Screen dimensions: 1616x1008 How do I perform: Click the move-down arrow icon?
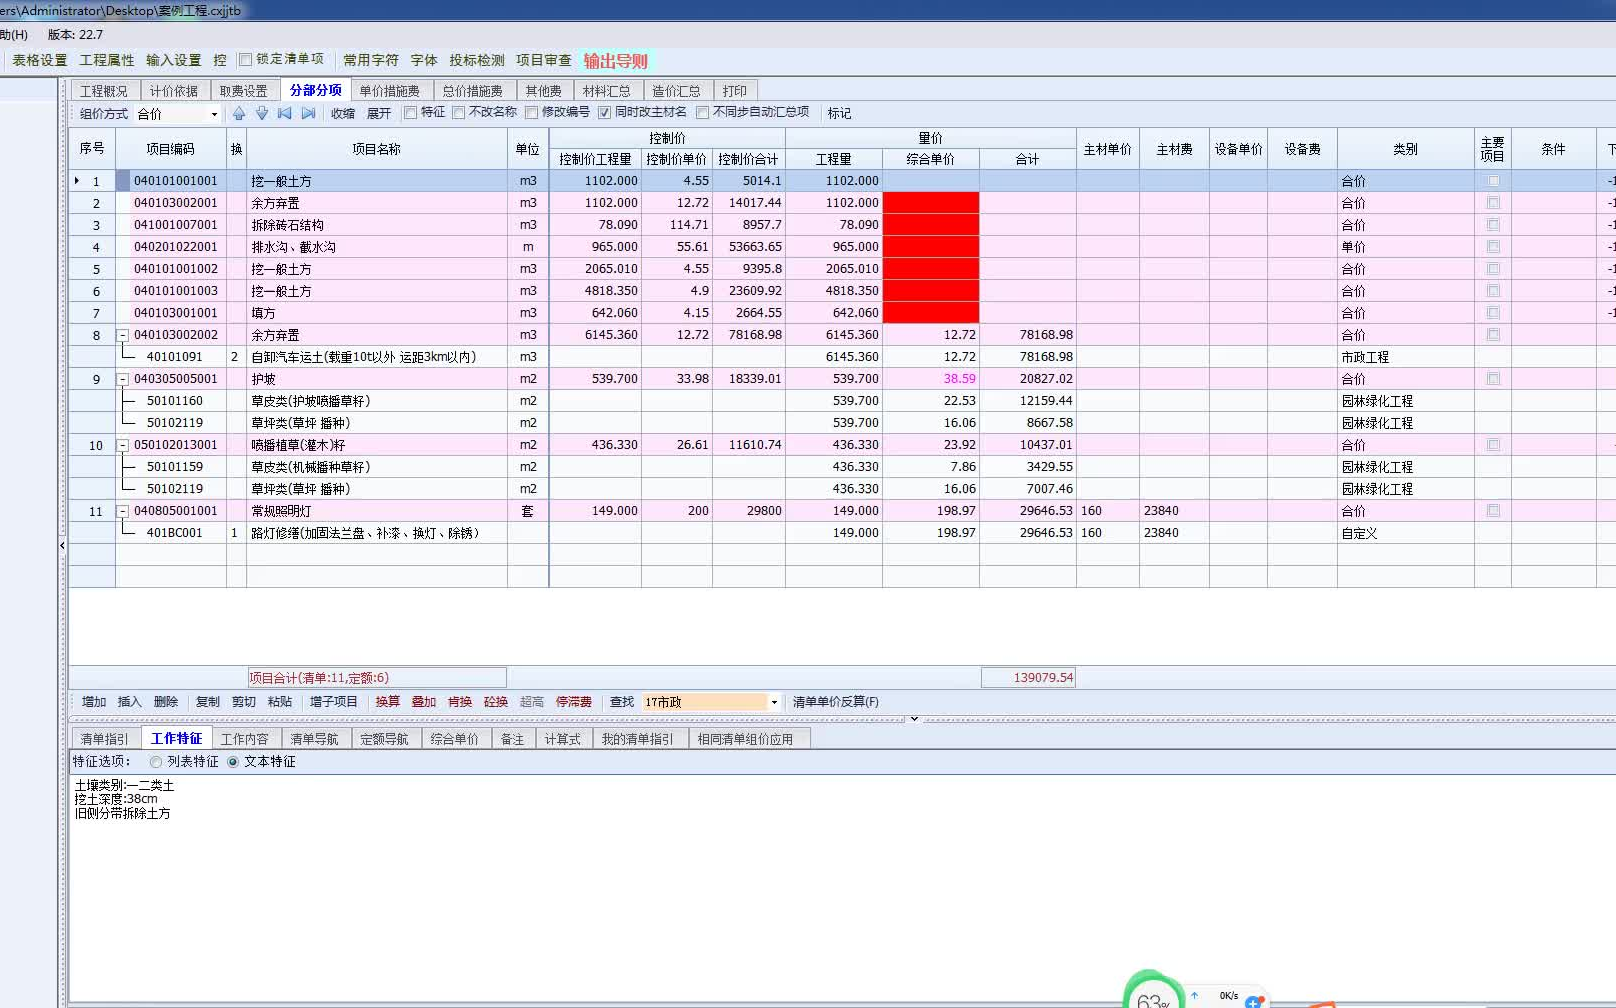262,113
